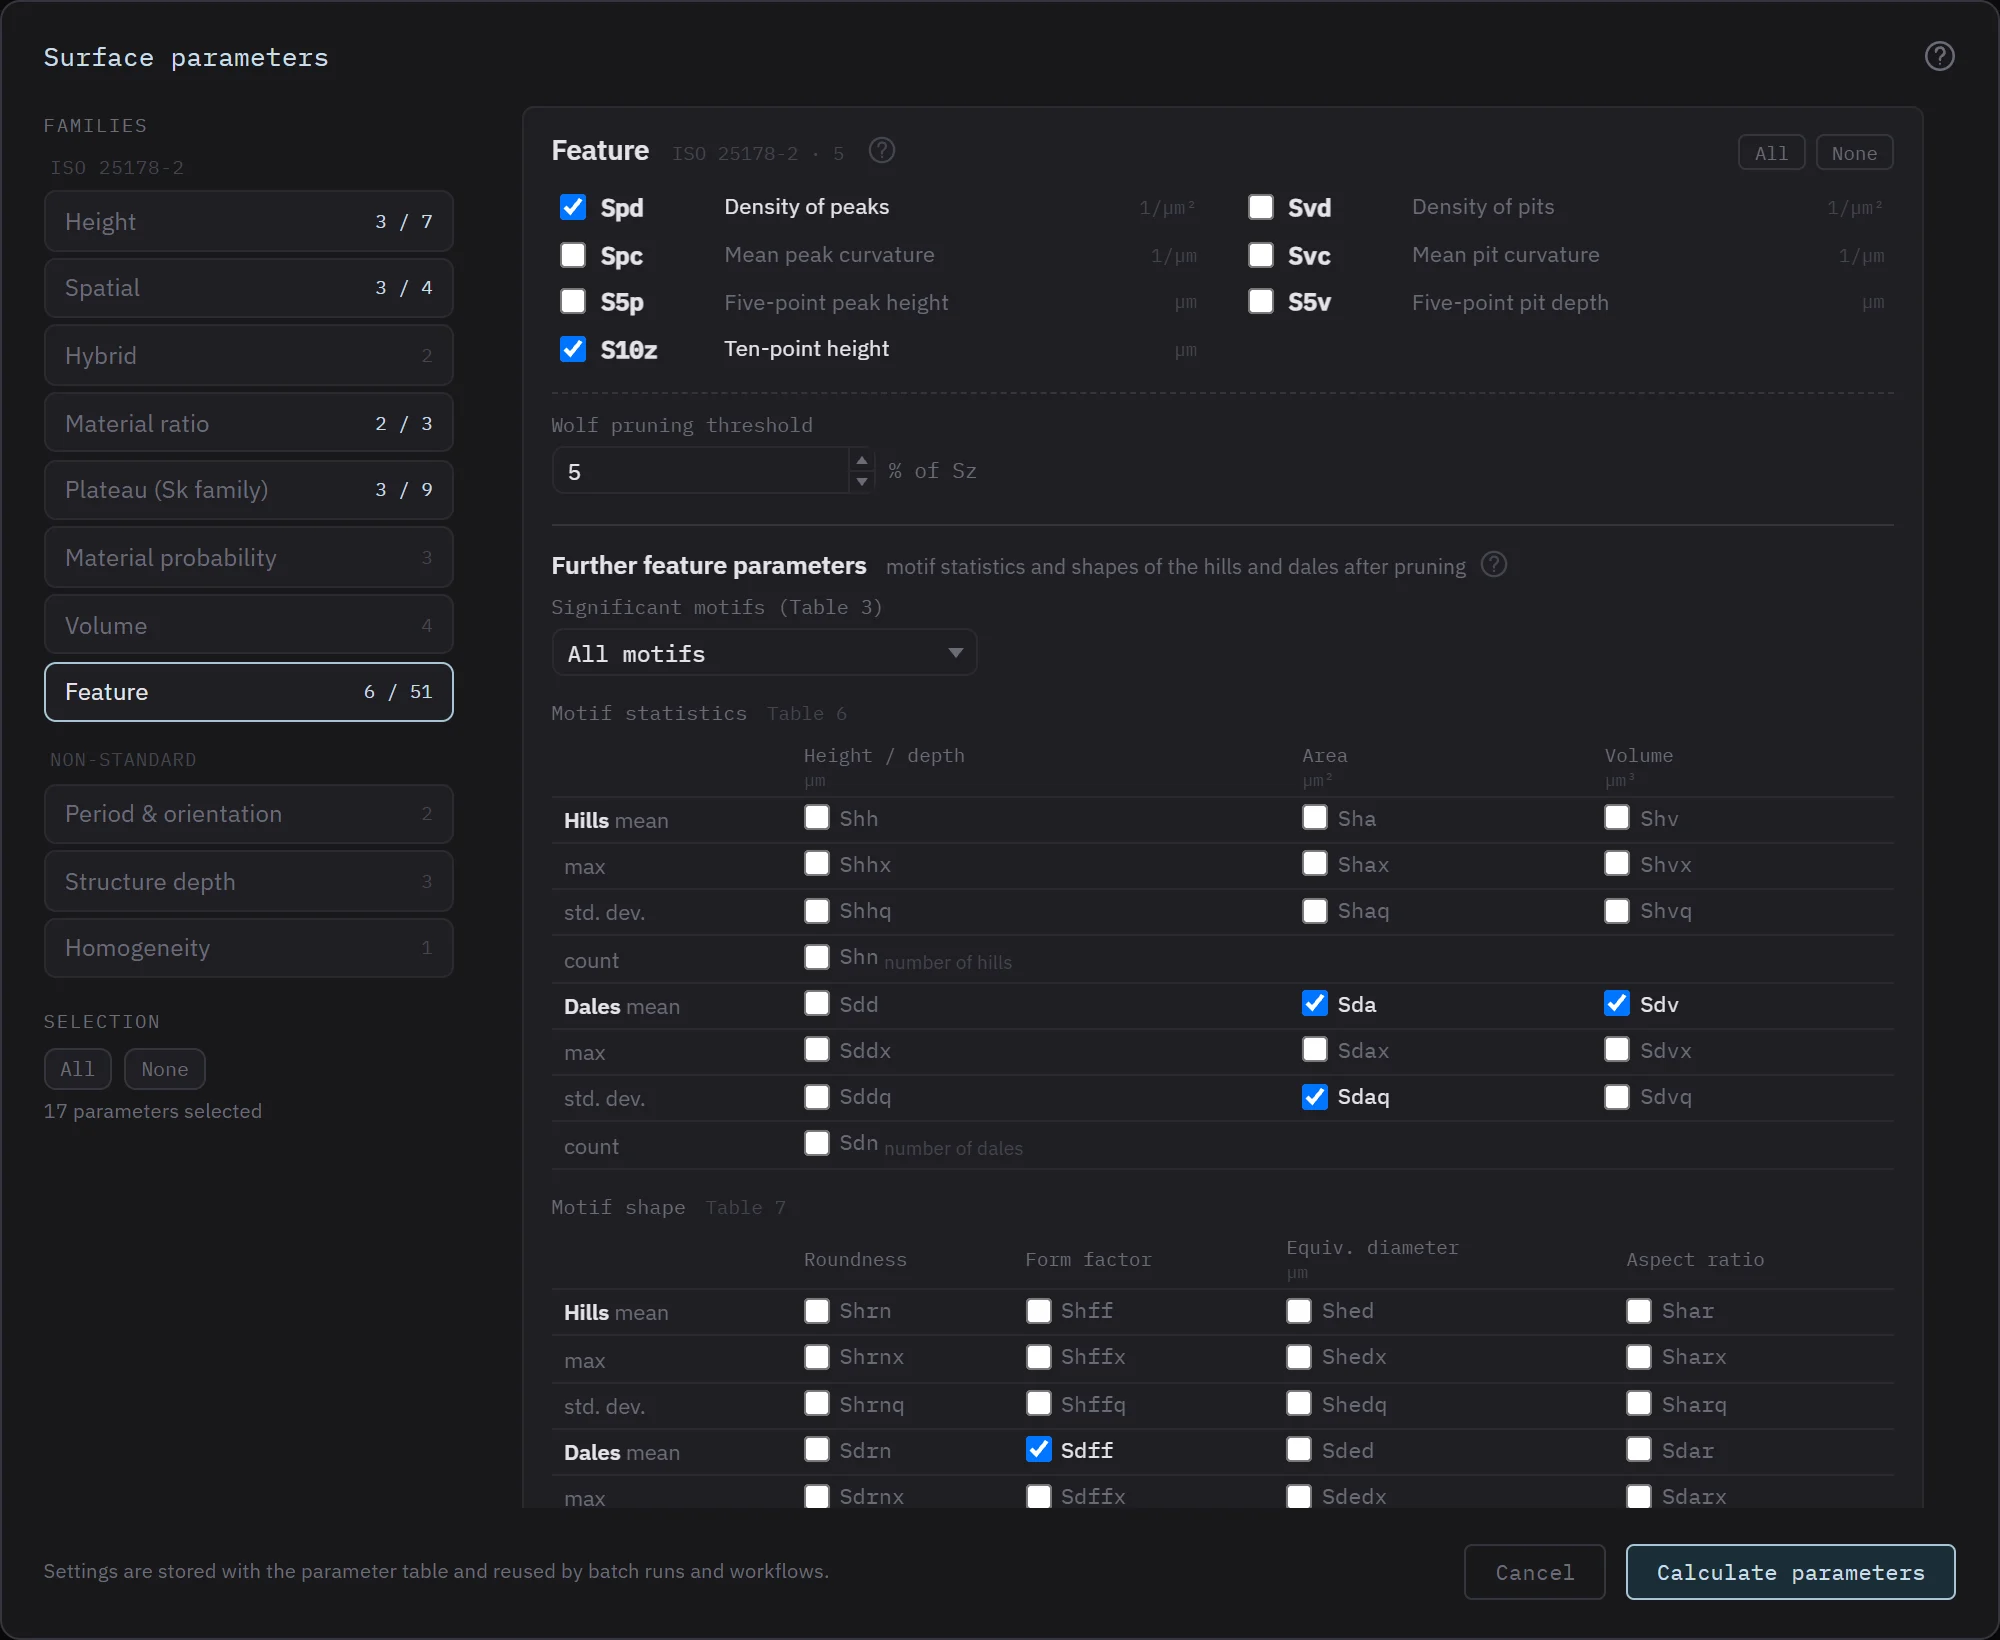Switch to the Spatial family

click(248, 288)
